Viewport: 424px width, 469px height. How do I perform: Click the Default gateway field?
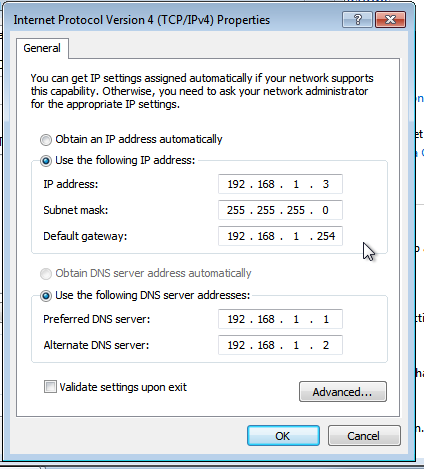click(x=280, y=236)
